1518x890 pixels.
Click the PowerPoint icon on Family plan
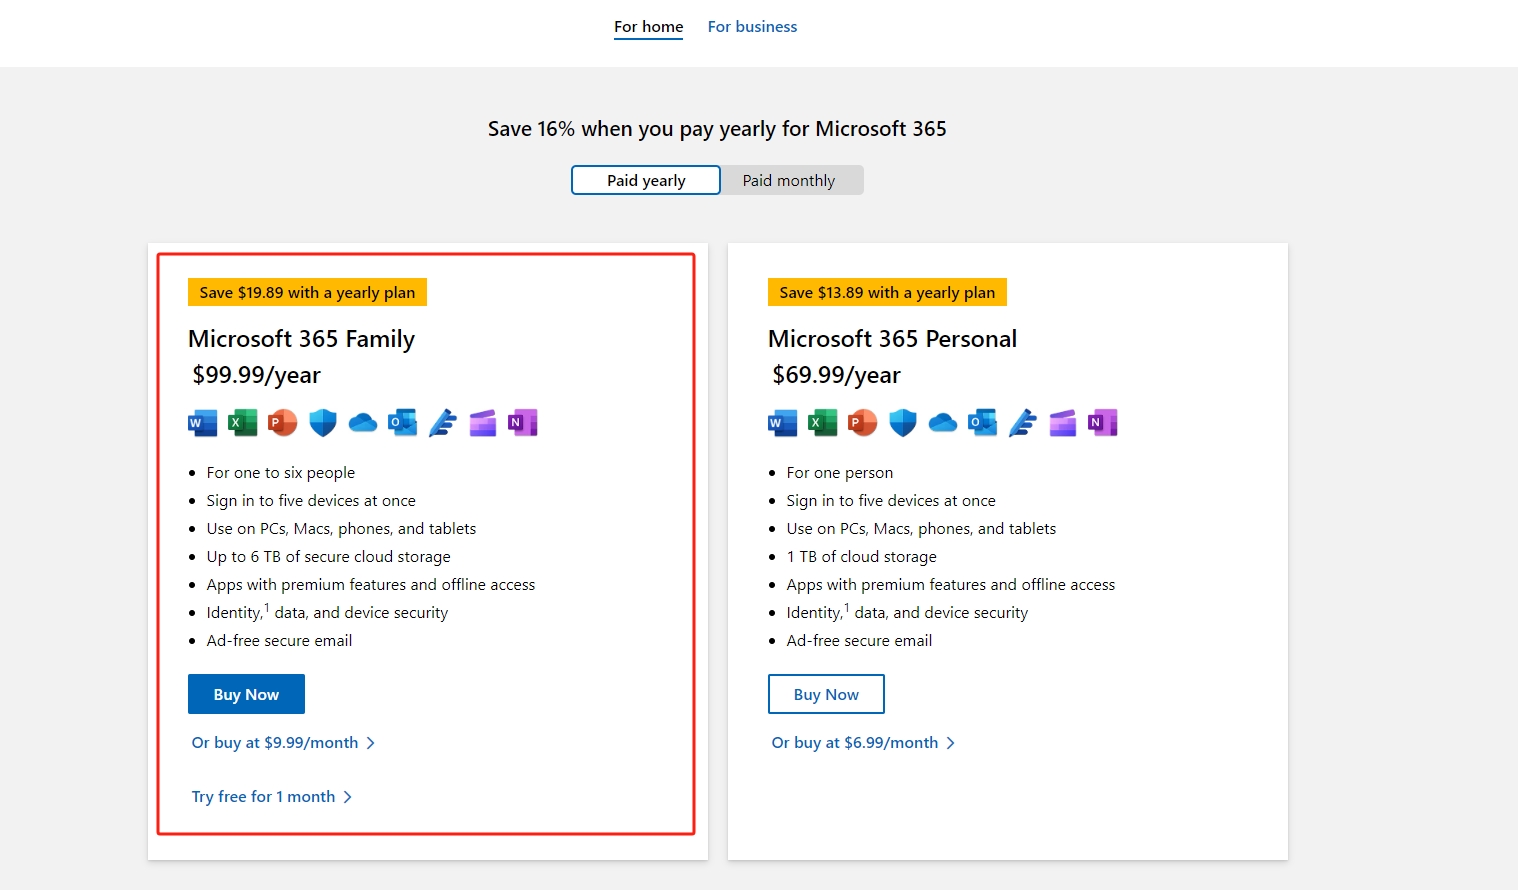(x=282, y=422)
